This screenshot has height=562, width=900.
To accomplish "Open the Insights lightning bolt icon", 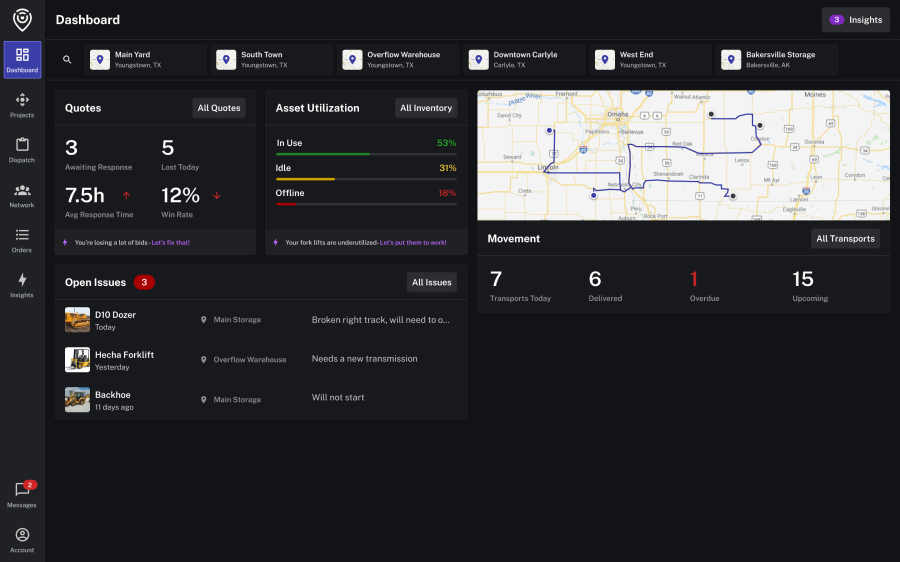I will coord(22,285).
